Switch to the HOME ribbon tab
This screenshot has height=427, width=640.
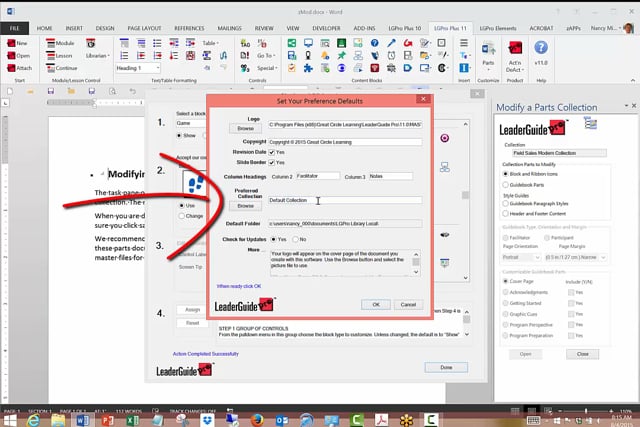[x=44, y=28]
